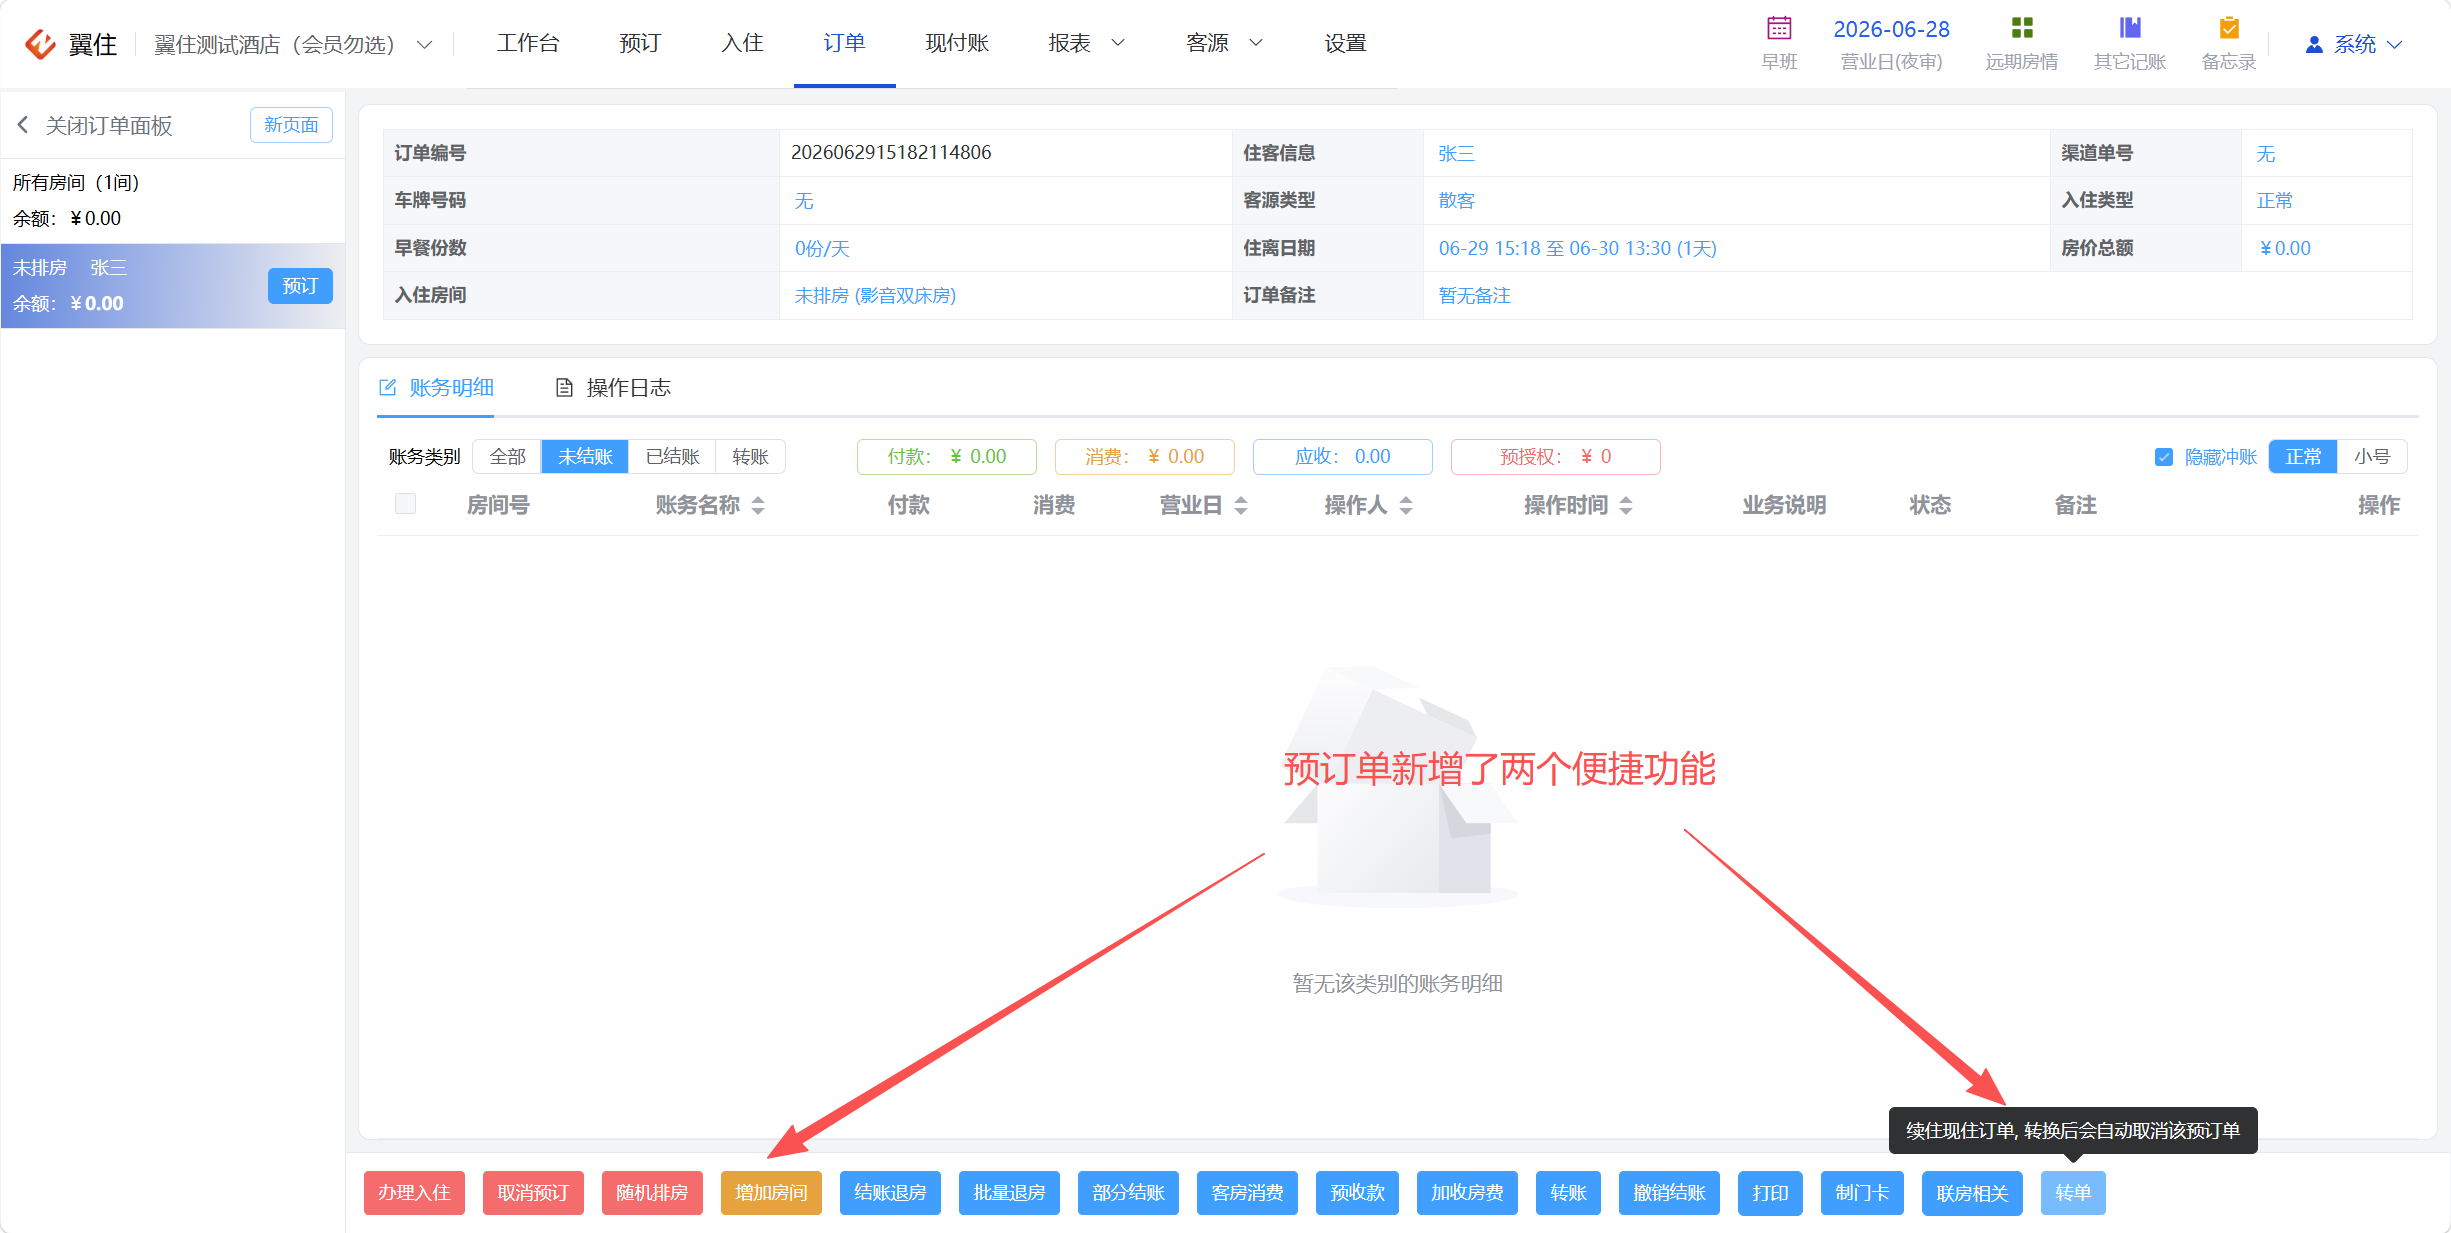Click the back arrow beside 关闭订单面板
This screenshot has height=1233, width=2451.
coord(23,125)
